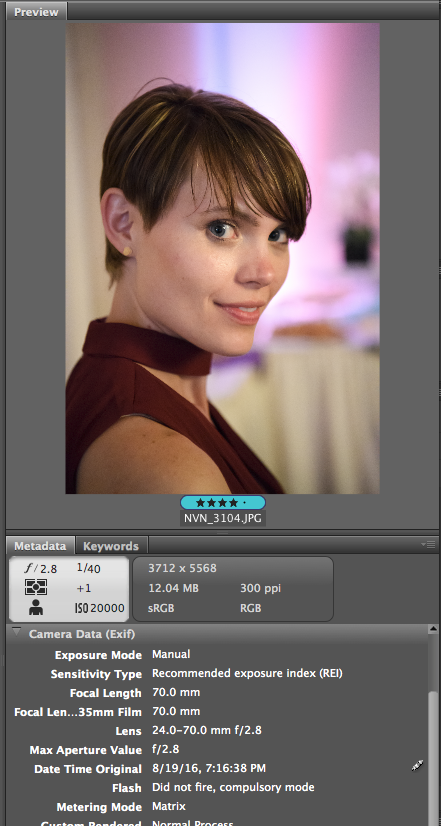Click the portrait scene icon in placard

pos(36,607)
